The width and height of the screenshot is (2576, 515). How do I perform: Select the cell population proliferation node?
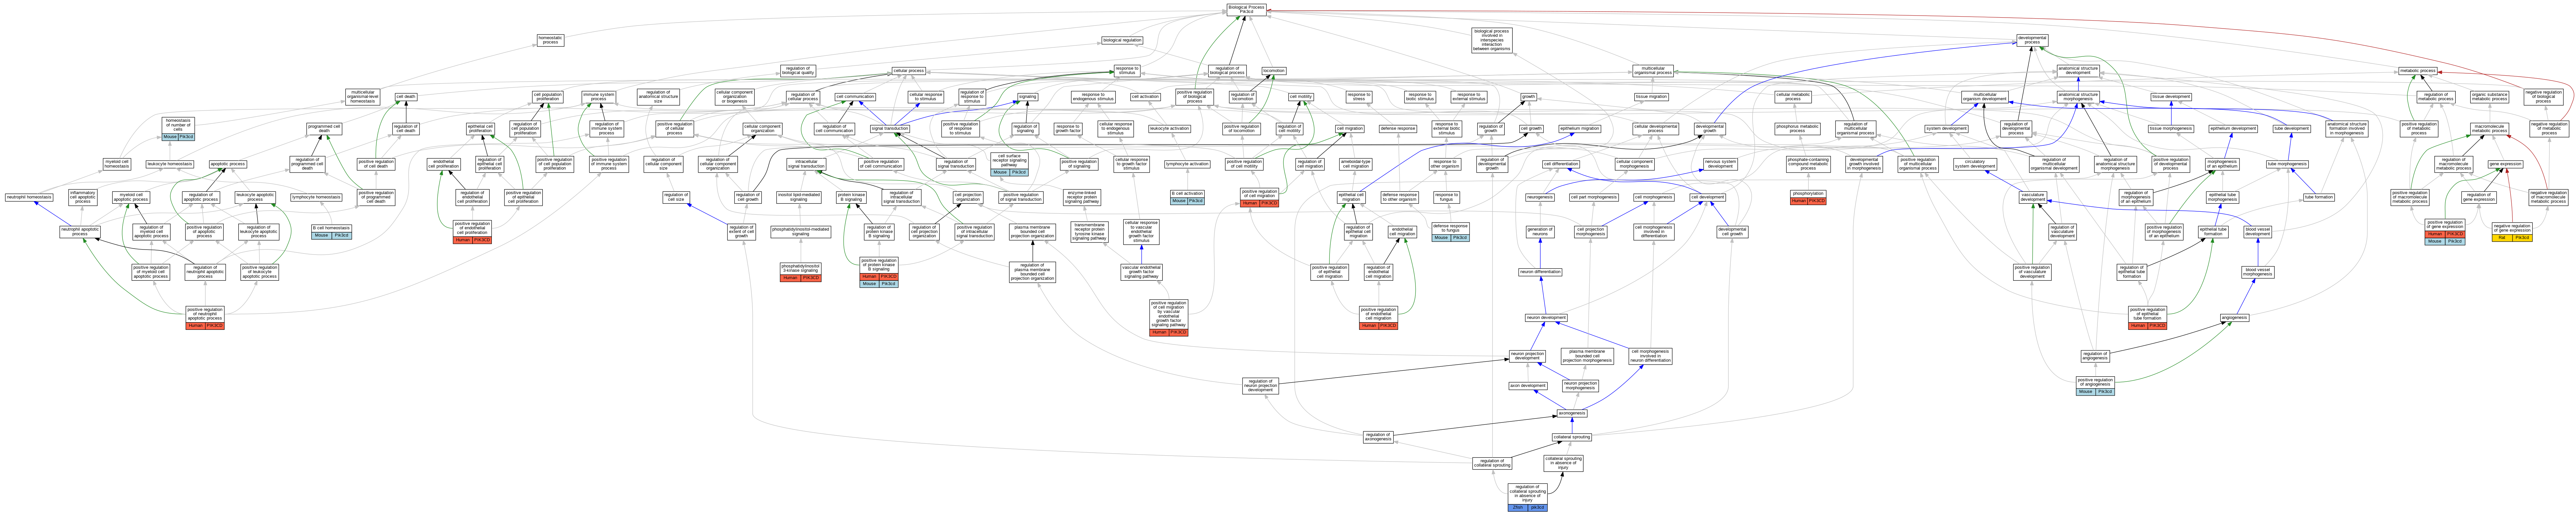548,97
